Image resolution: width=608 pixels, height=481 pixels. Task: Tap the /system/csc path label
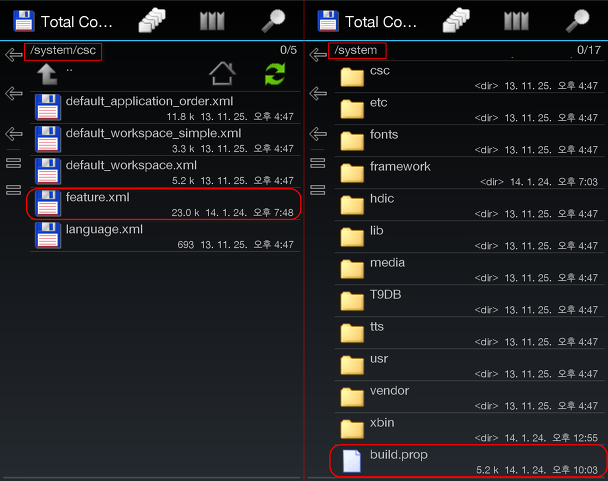click(x=63, y=50)
